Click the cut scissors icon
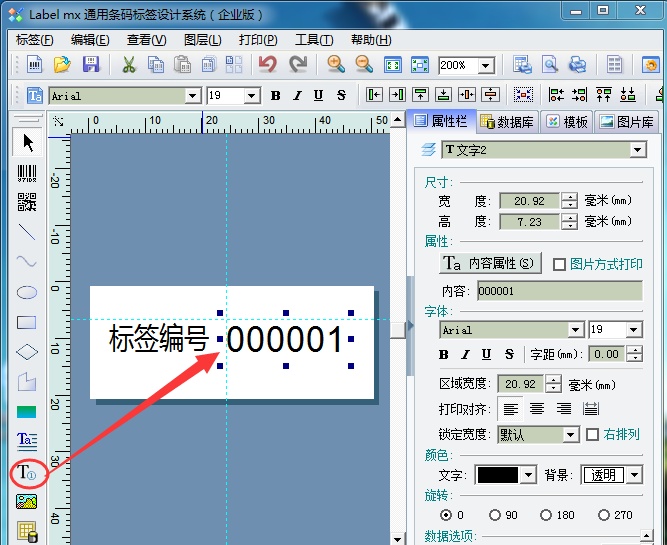The height and width of the screenshot is (545, 667). [128, 65]
